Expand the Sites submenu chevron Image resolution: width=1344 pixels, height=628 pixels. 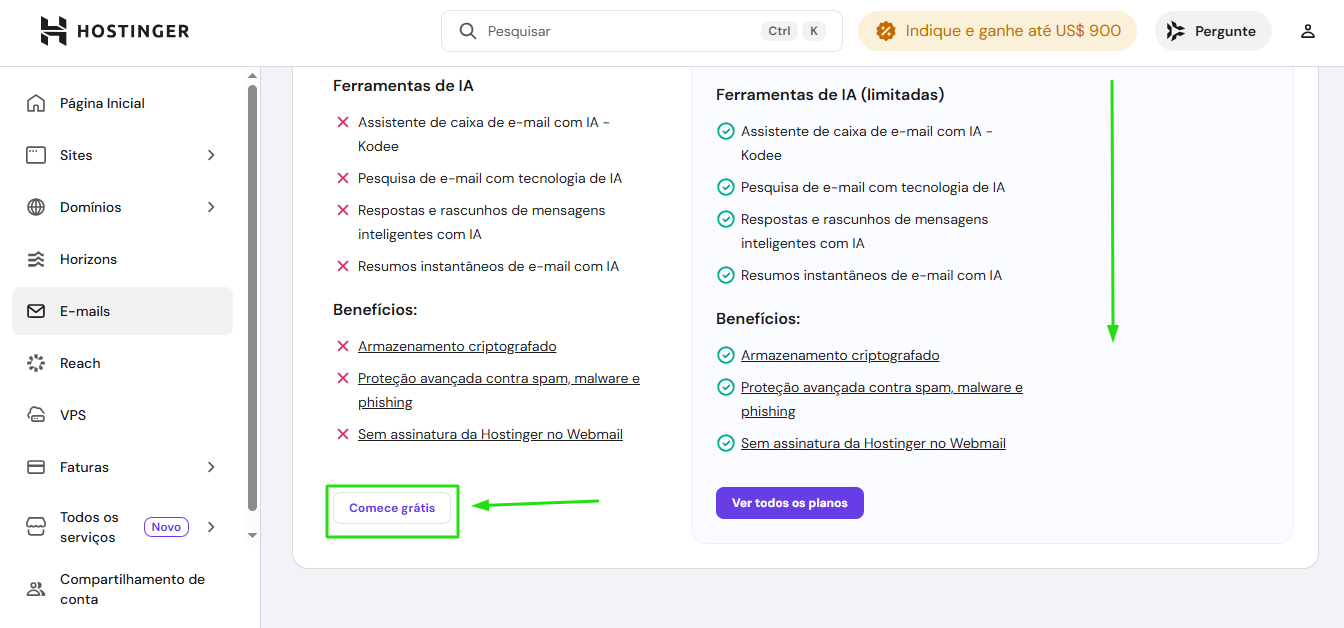[211, 155]
